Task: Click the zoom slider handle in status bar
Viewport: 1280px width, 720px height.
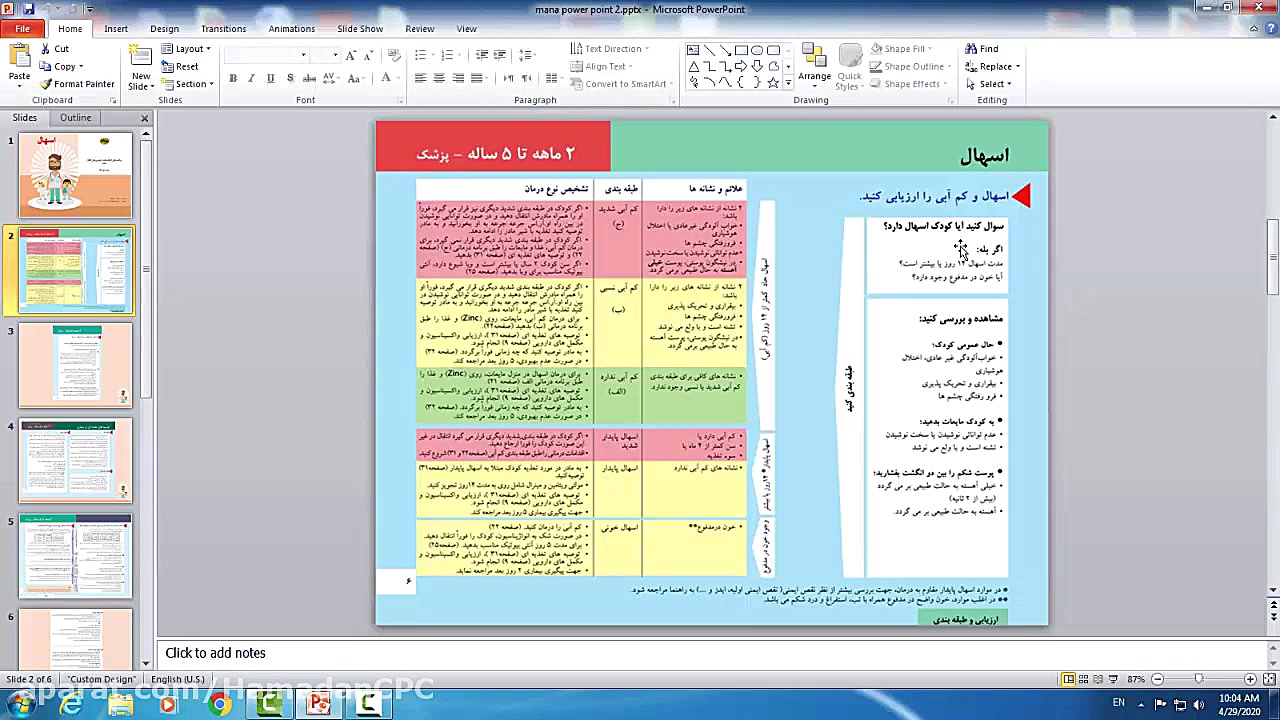Action: click(1199, 679)
